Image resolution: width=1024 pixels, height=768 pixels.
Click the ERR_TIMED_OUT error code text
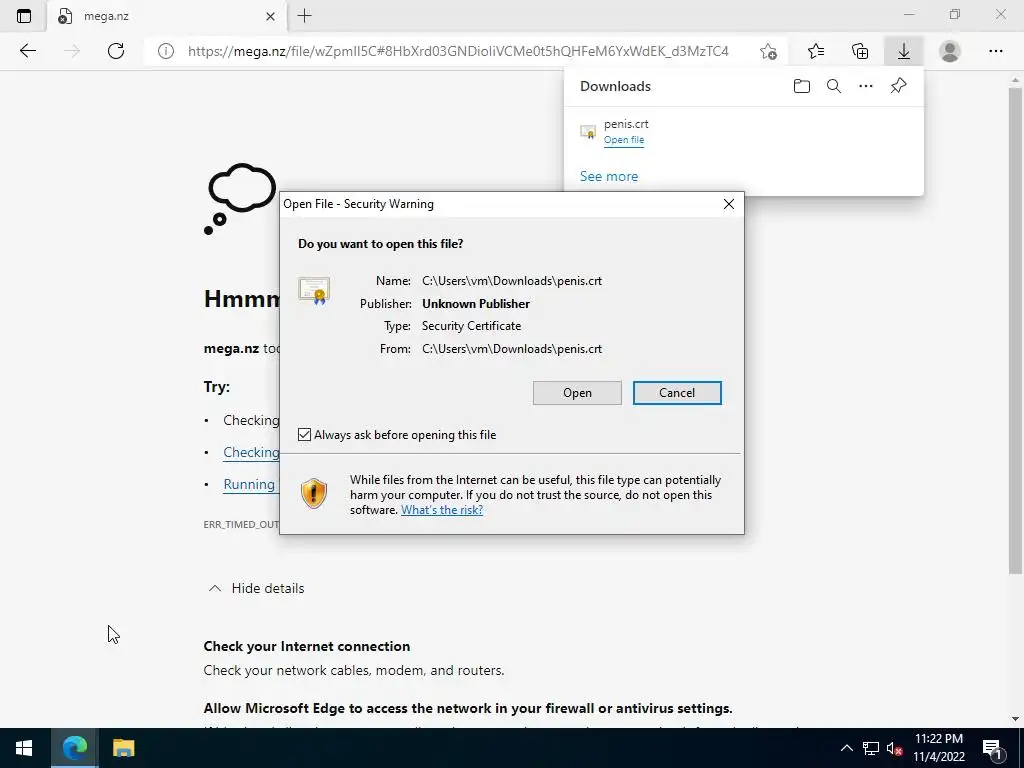241,524
